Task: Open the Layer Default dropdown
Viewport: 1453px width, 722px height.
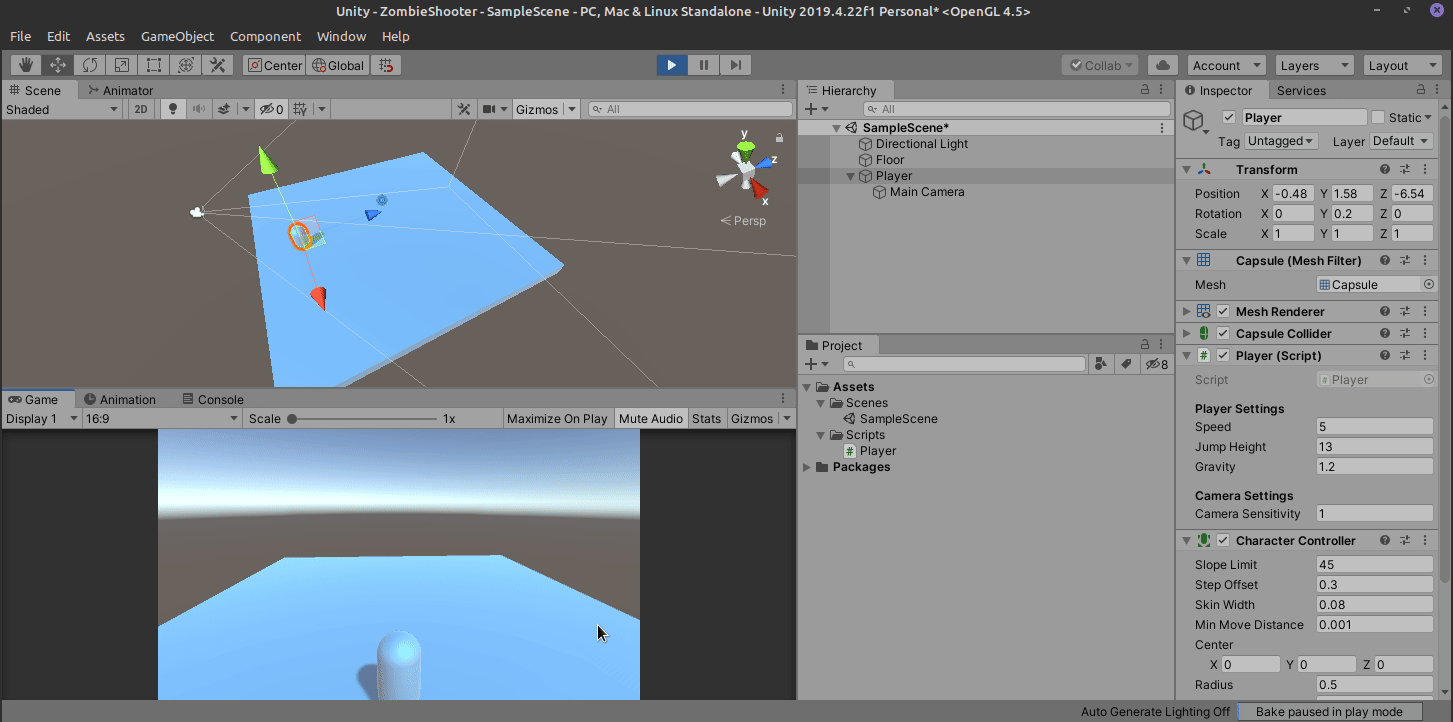Action: point(1400,141)
